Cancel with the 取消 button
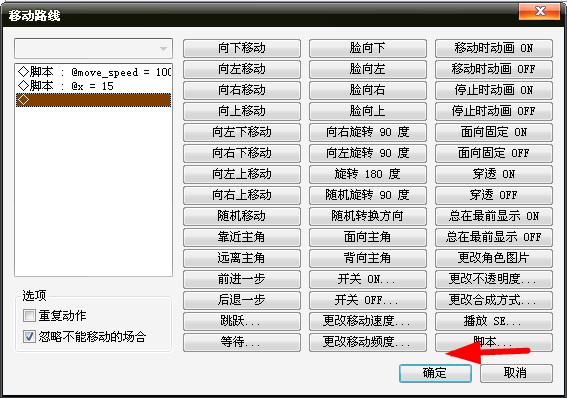Image resolution: width=567 pixels, height=398 pixels. point(516,373)
